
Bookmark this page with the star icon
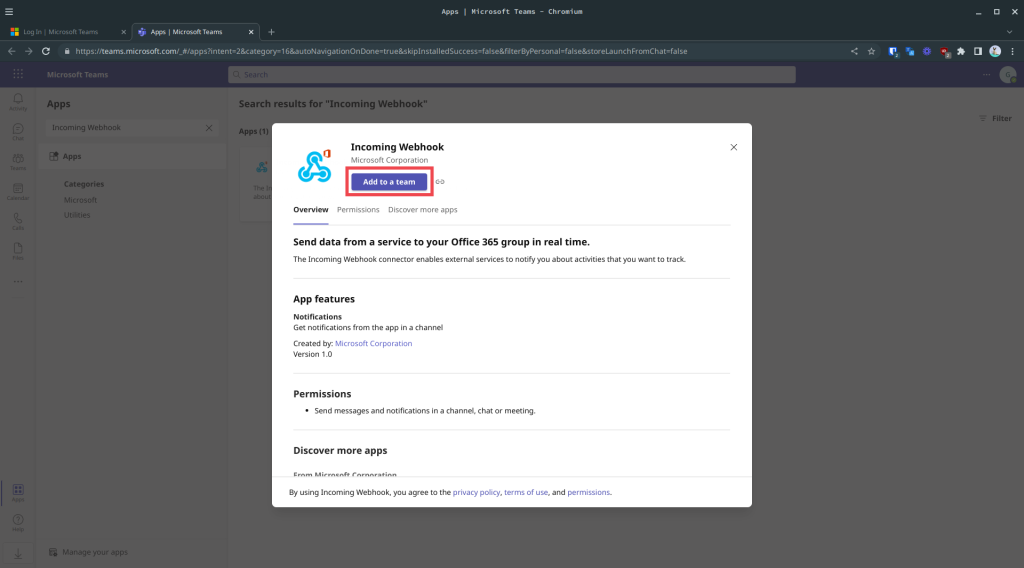[871, 51]
